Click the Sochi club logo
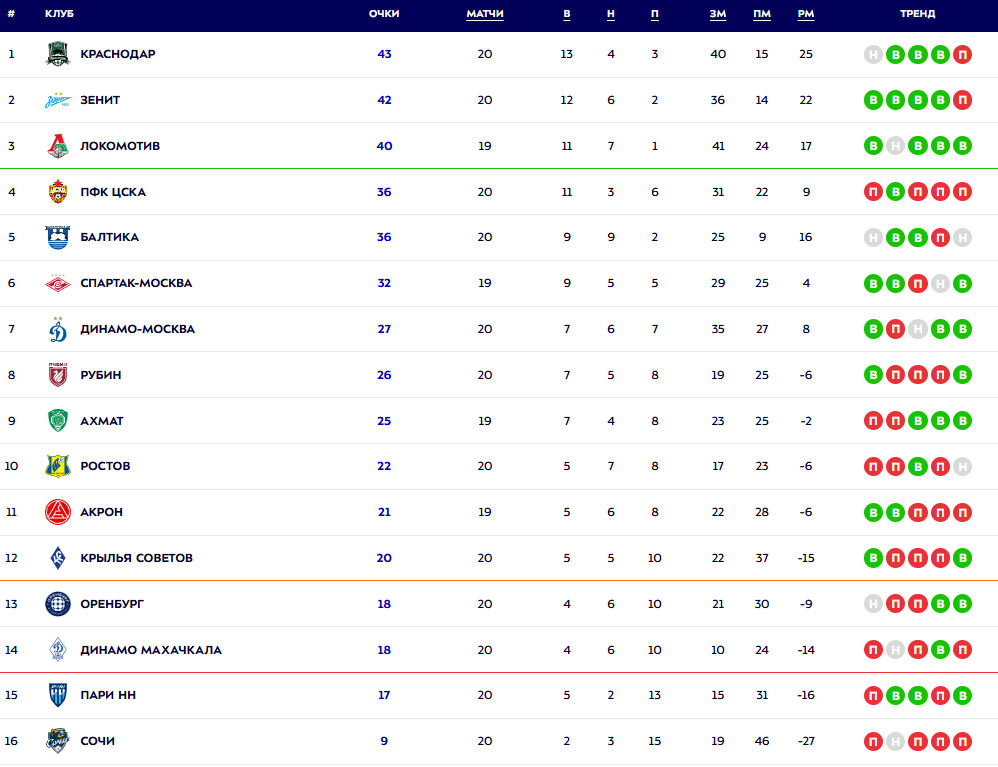The height and width of the screenshot is (767, 998). 58,741
